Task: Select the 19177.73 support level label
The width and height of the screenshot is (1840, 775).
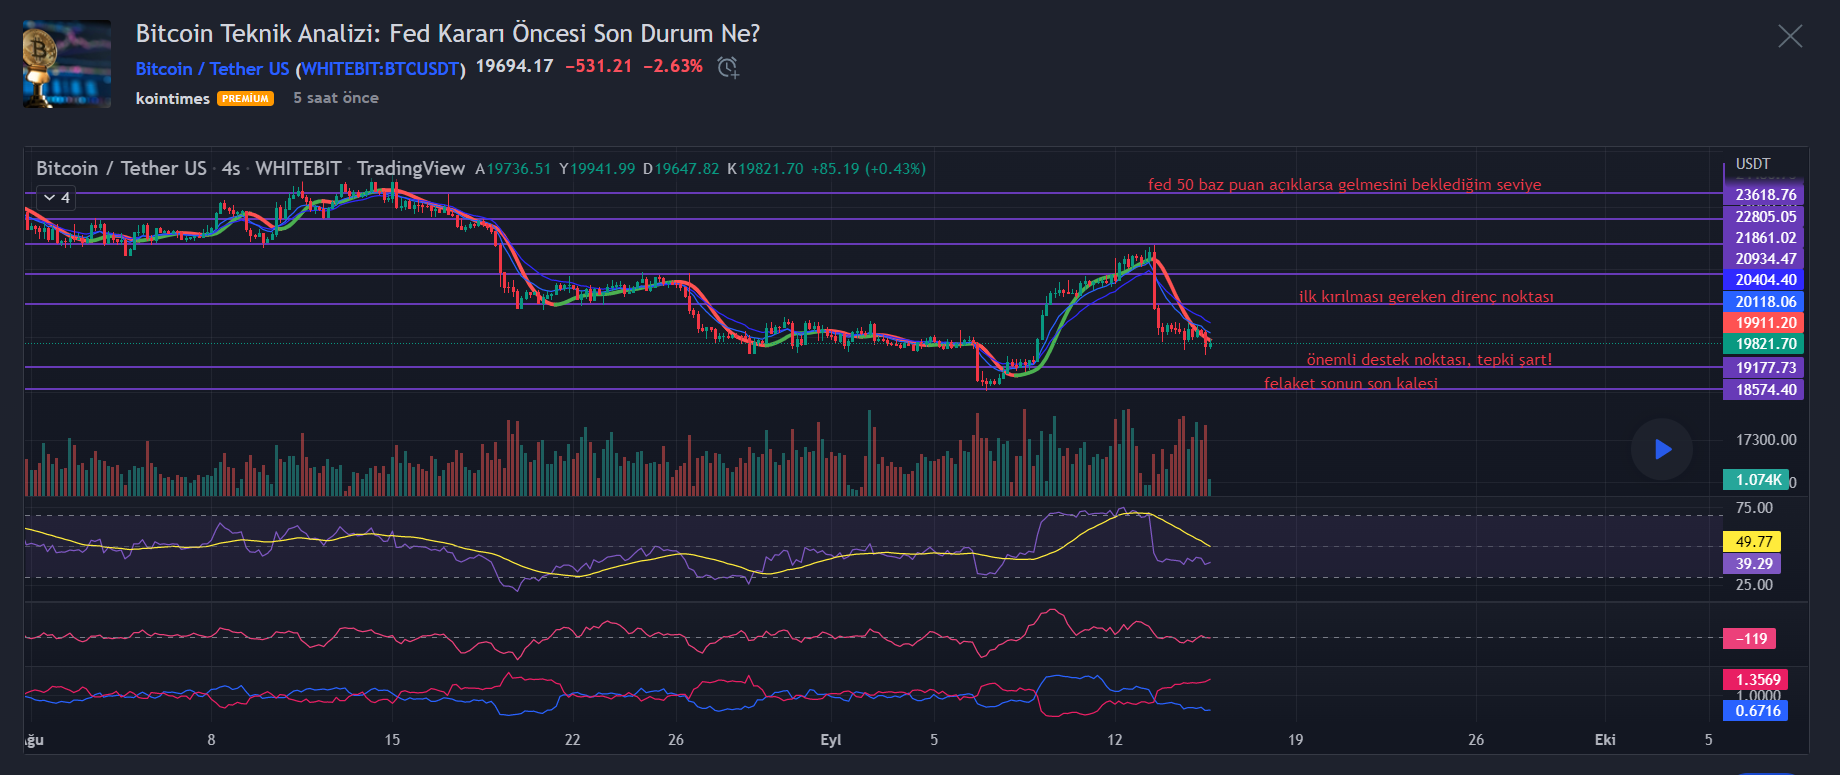Action: 1764,368
